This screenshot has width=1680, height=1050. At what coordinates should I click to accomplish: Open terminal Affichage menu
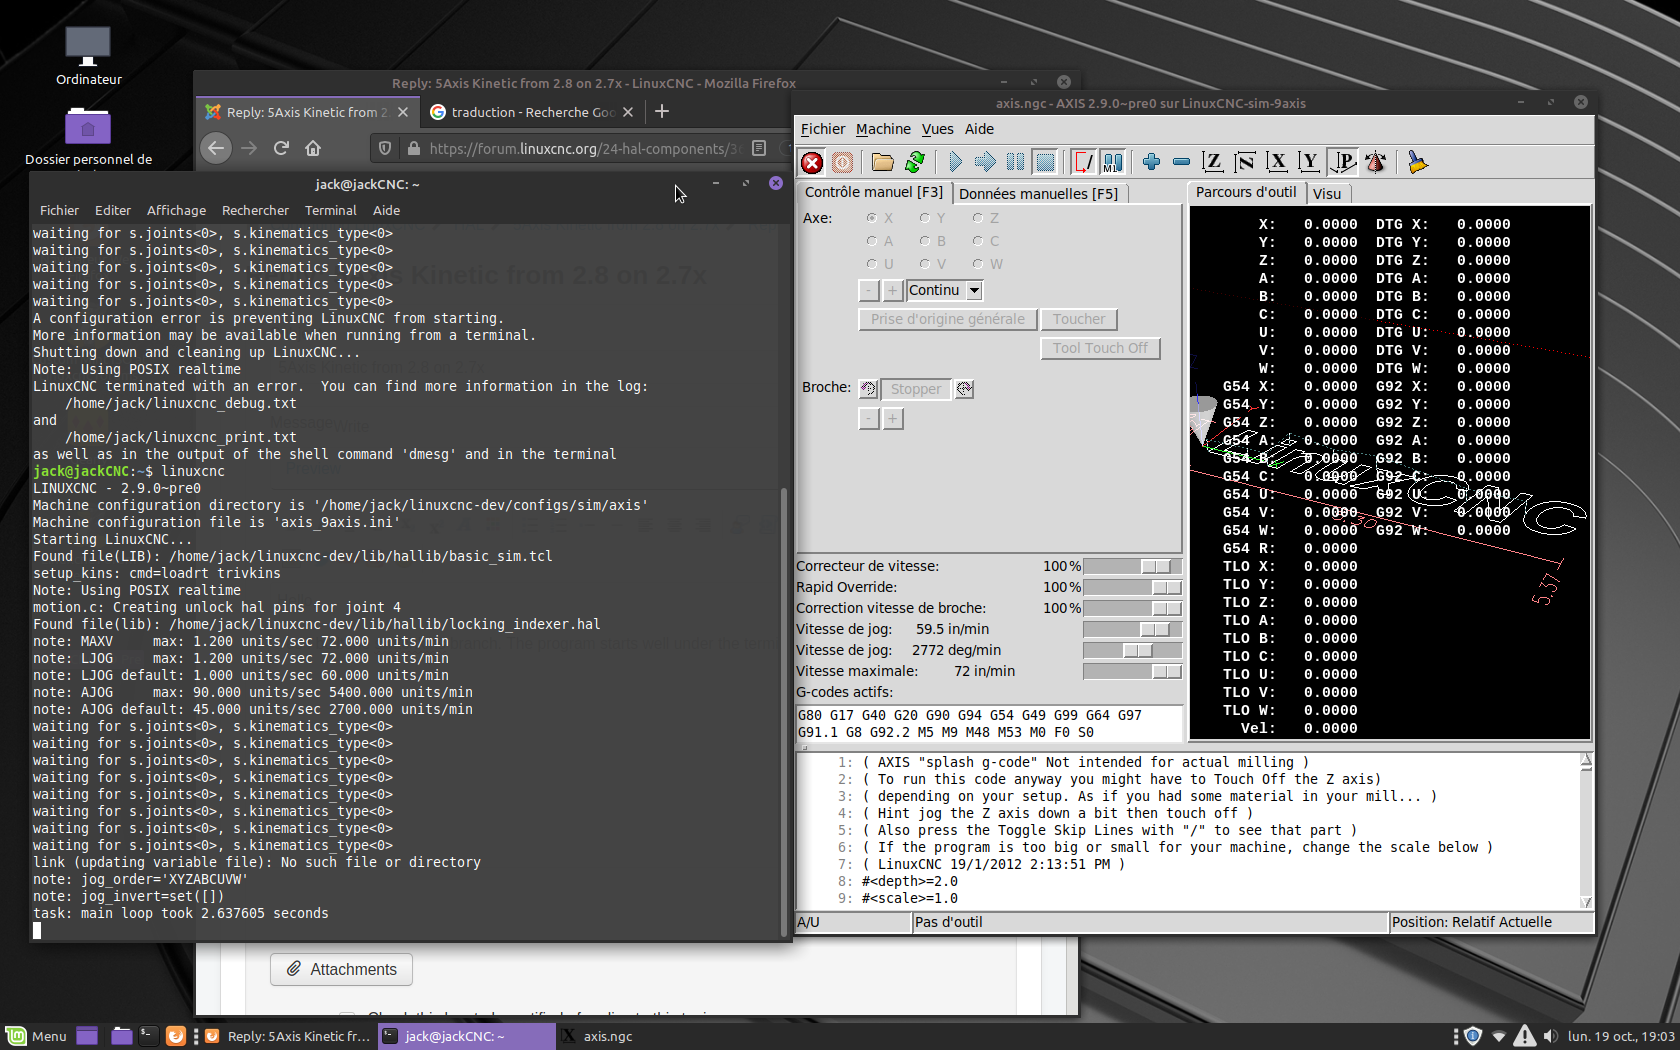176,210
